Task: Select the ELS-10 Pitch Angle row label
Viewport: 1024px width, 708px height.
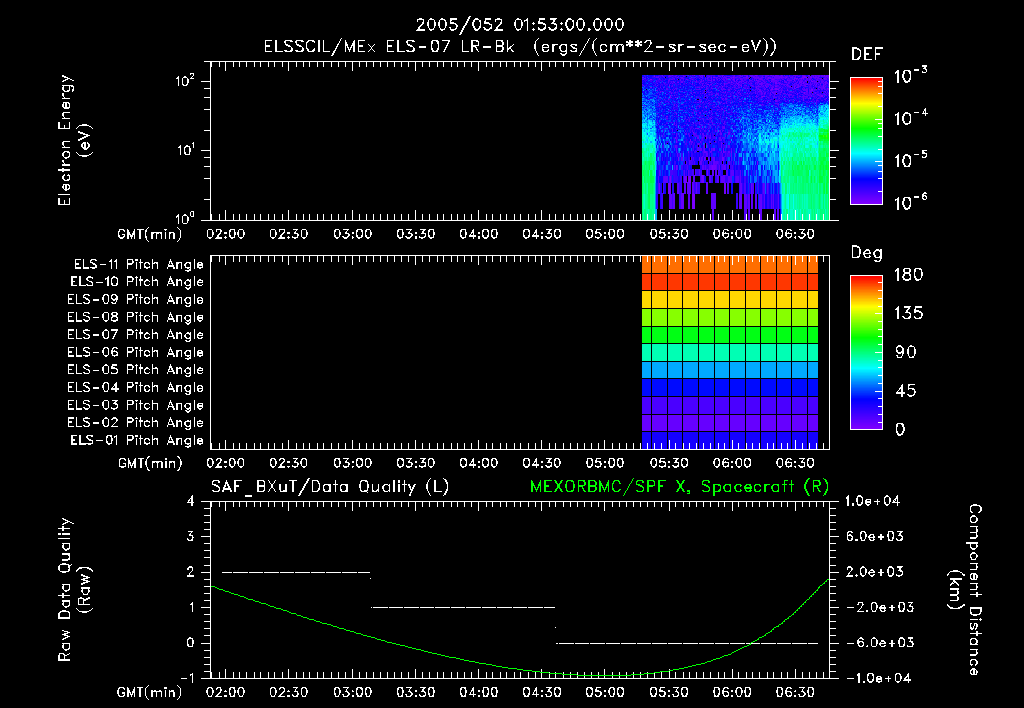Action: click(x=137, y=282)
